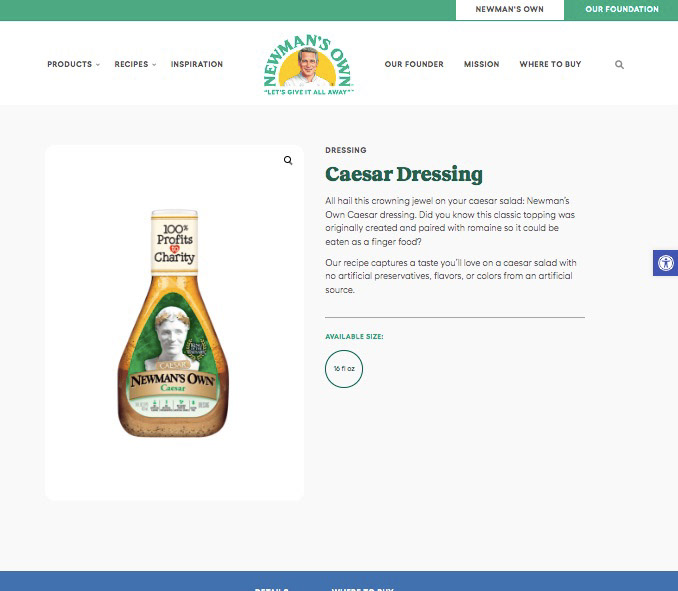Open the Our Founder page

[414, 64]
